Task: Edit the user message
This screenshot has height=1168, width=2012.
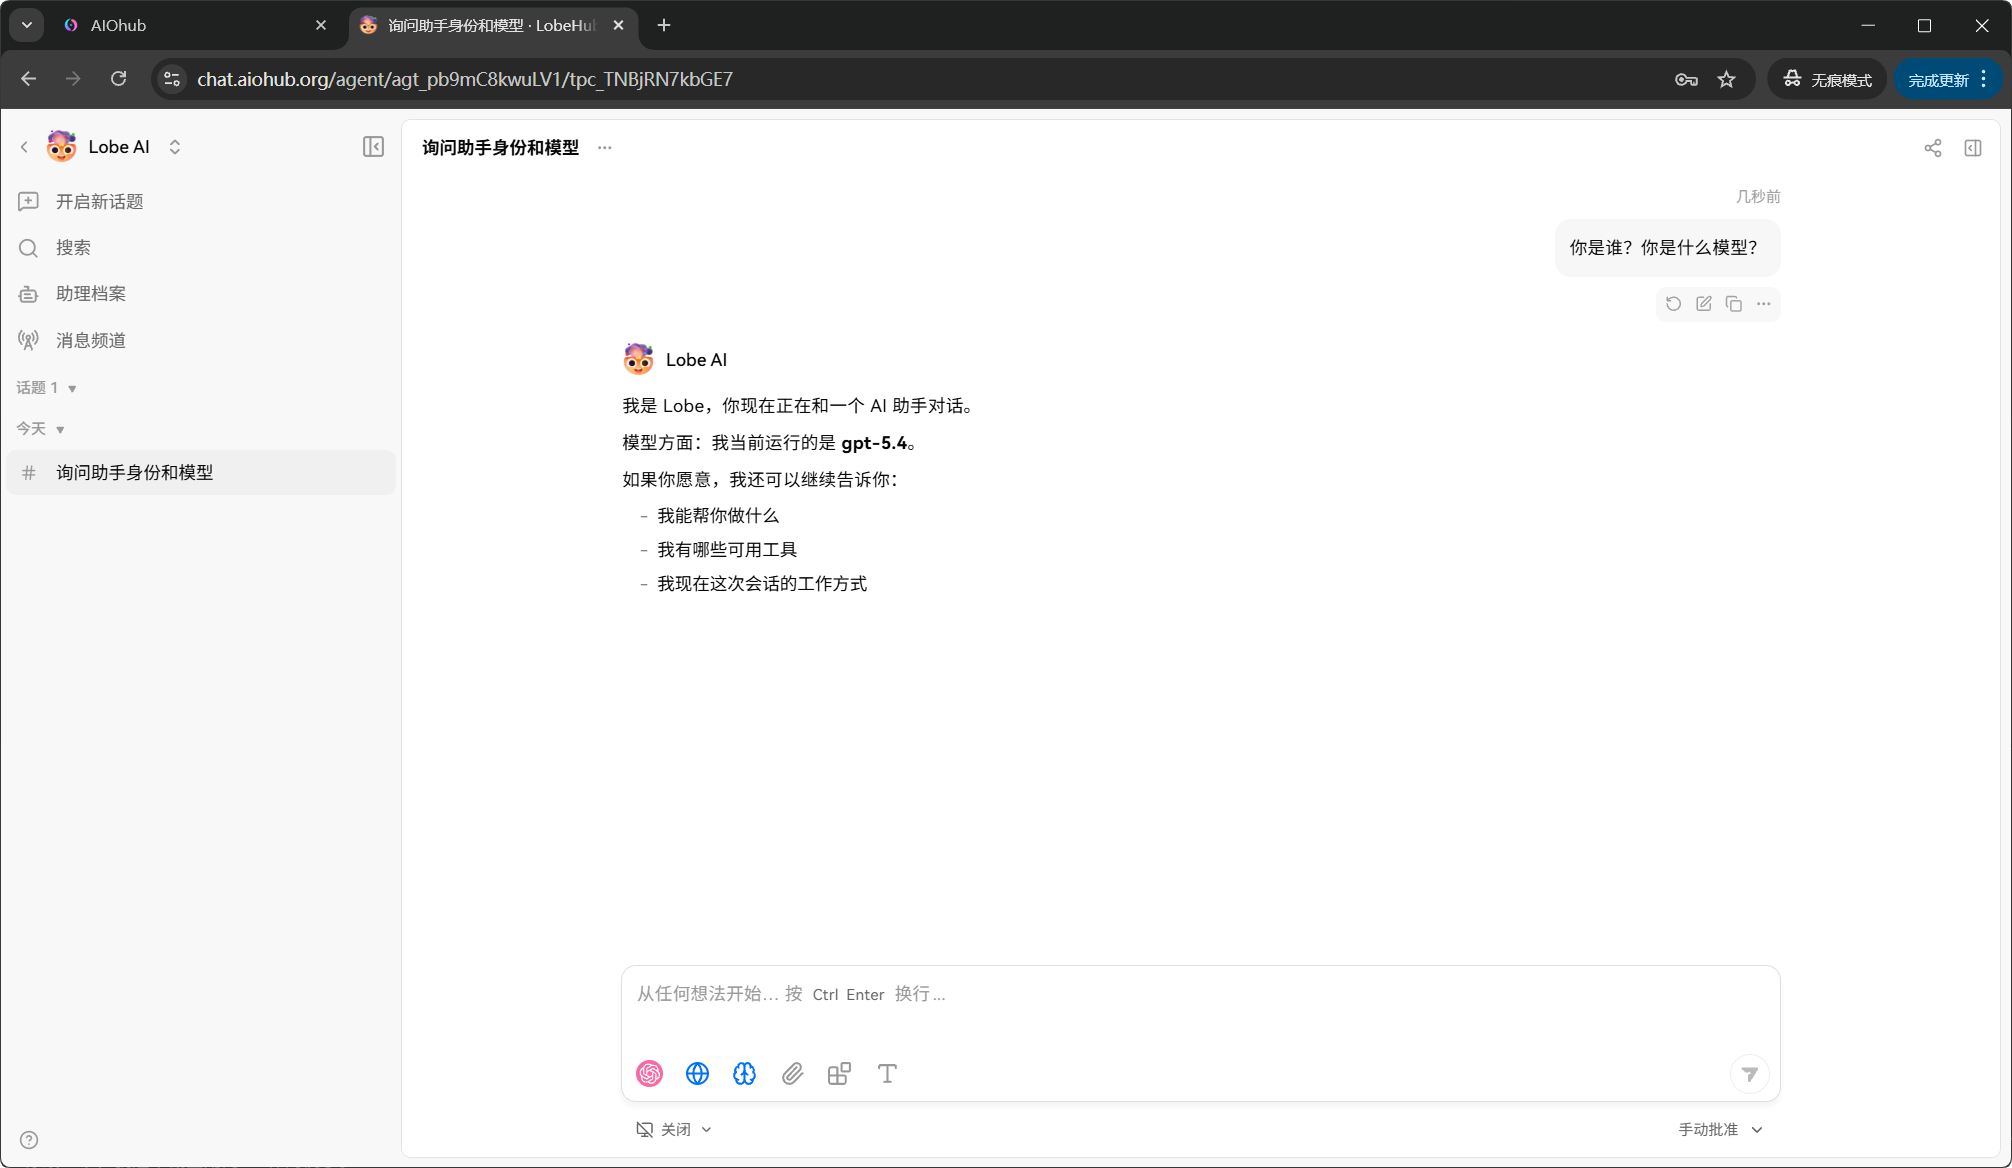Action: click(1704, 304)
